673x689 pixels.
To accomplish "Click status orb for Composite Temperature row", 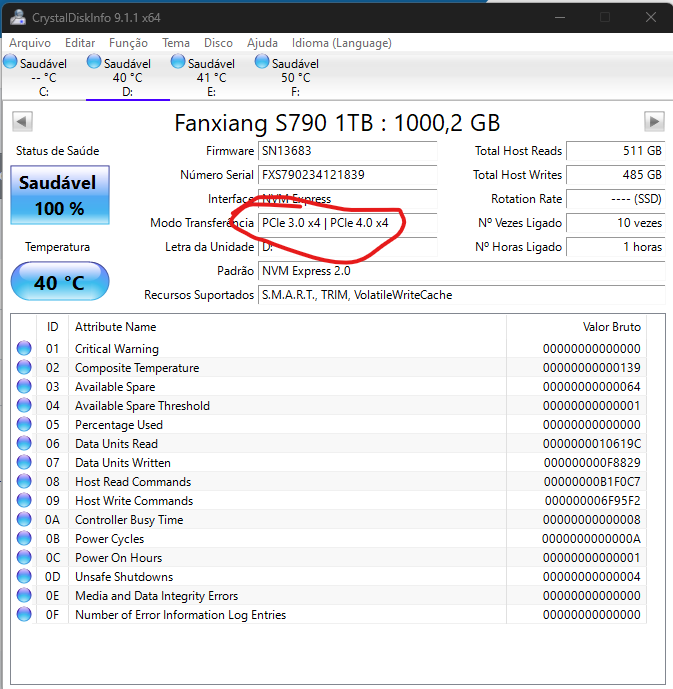I will click(x=24, y=367).
